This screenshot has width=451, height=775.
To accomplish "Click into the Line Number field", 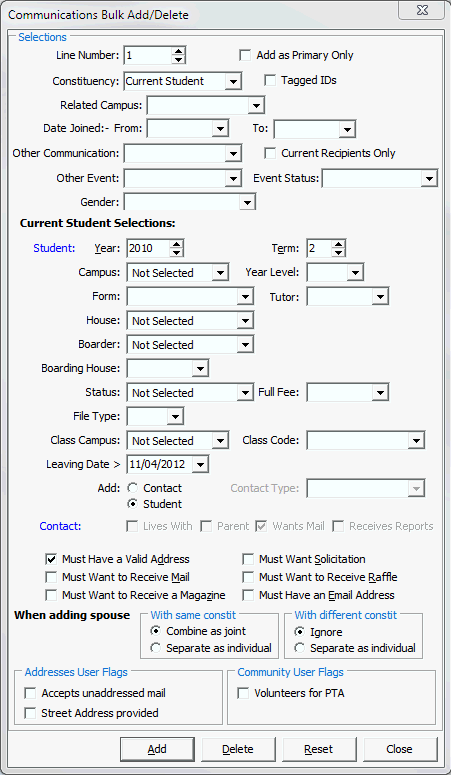I will (x=148, y=55).
